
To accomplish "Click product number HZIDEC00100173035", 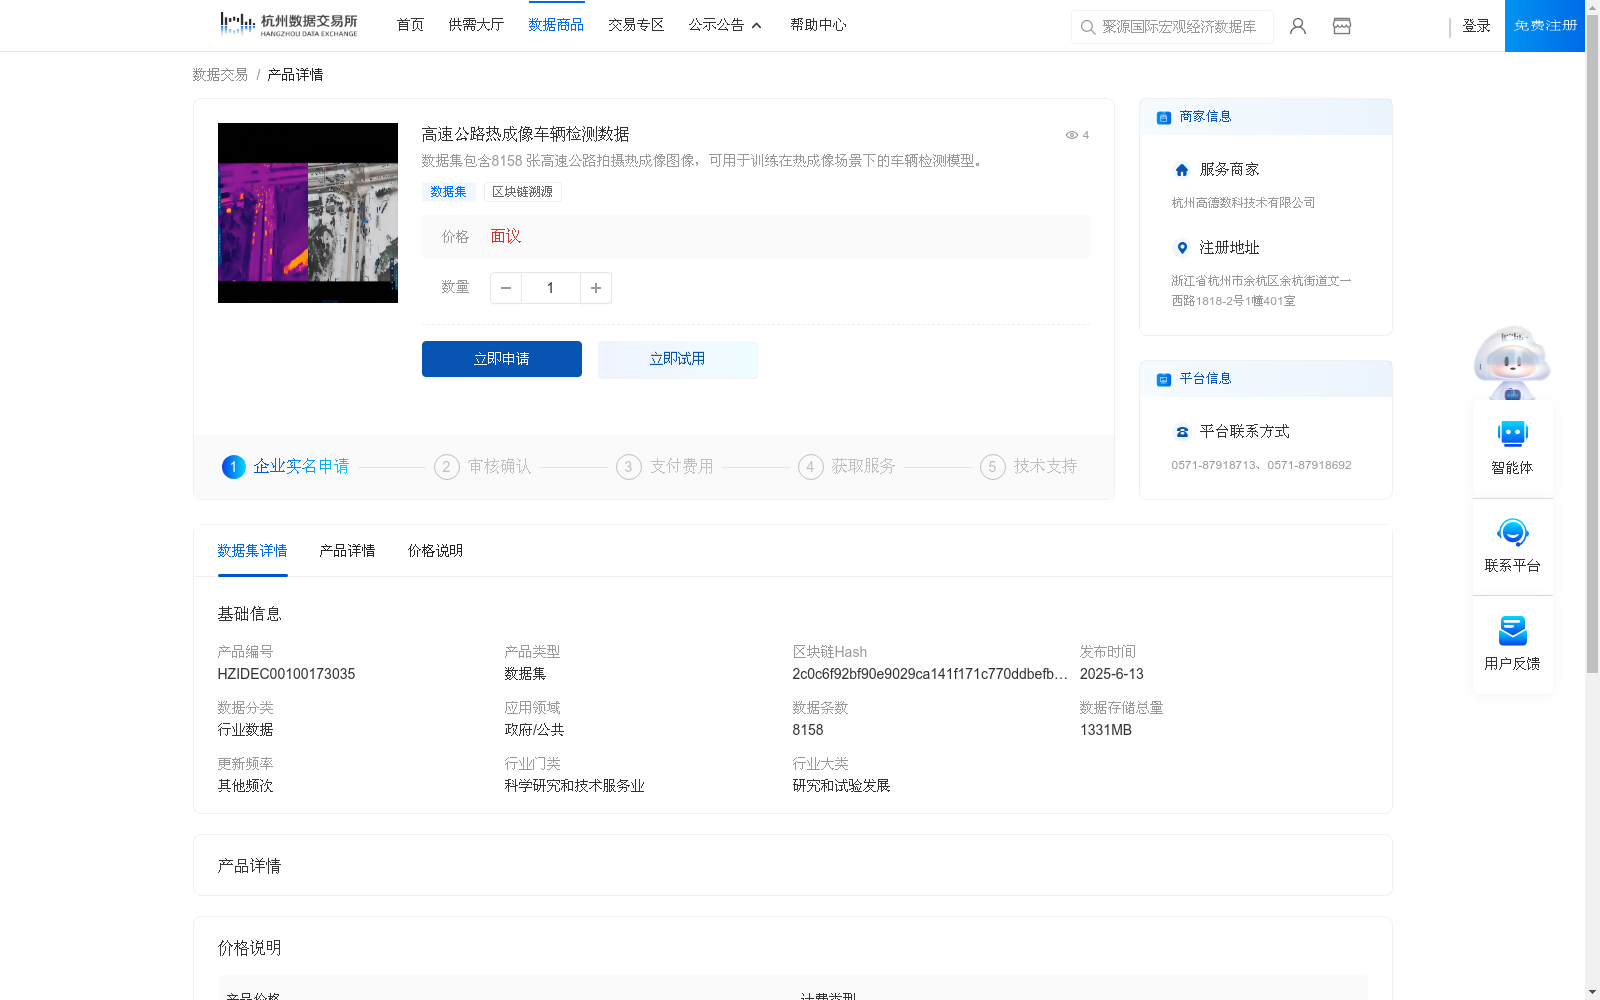I will [286, 674].
